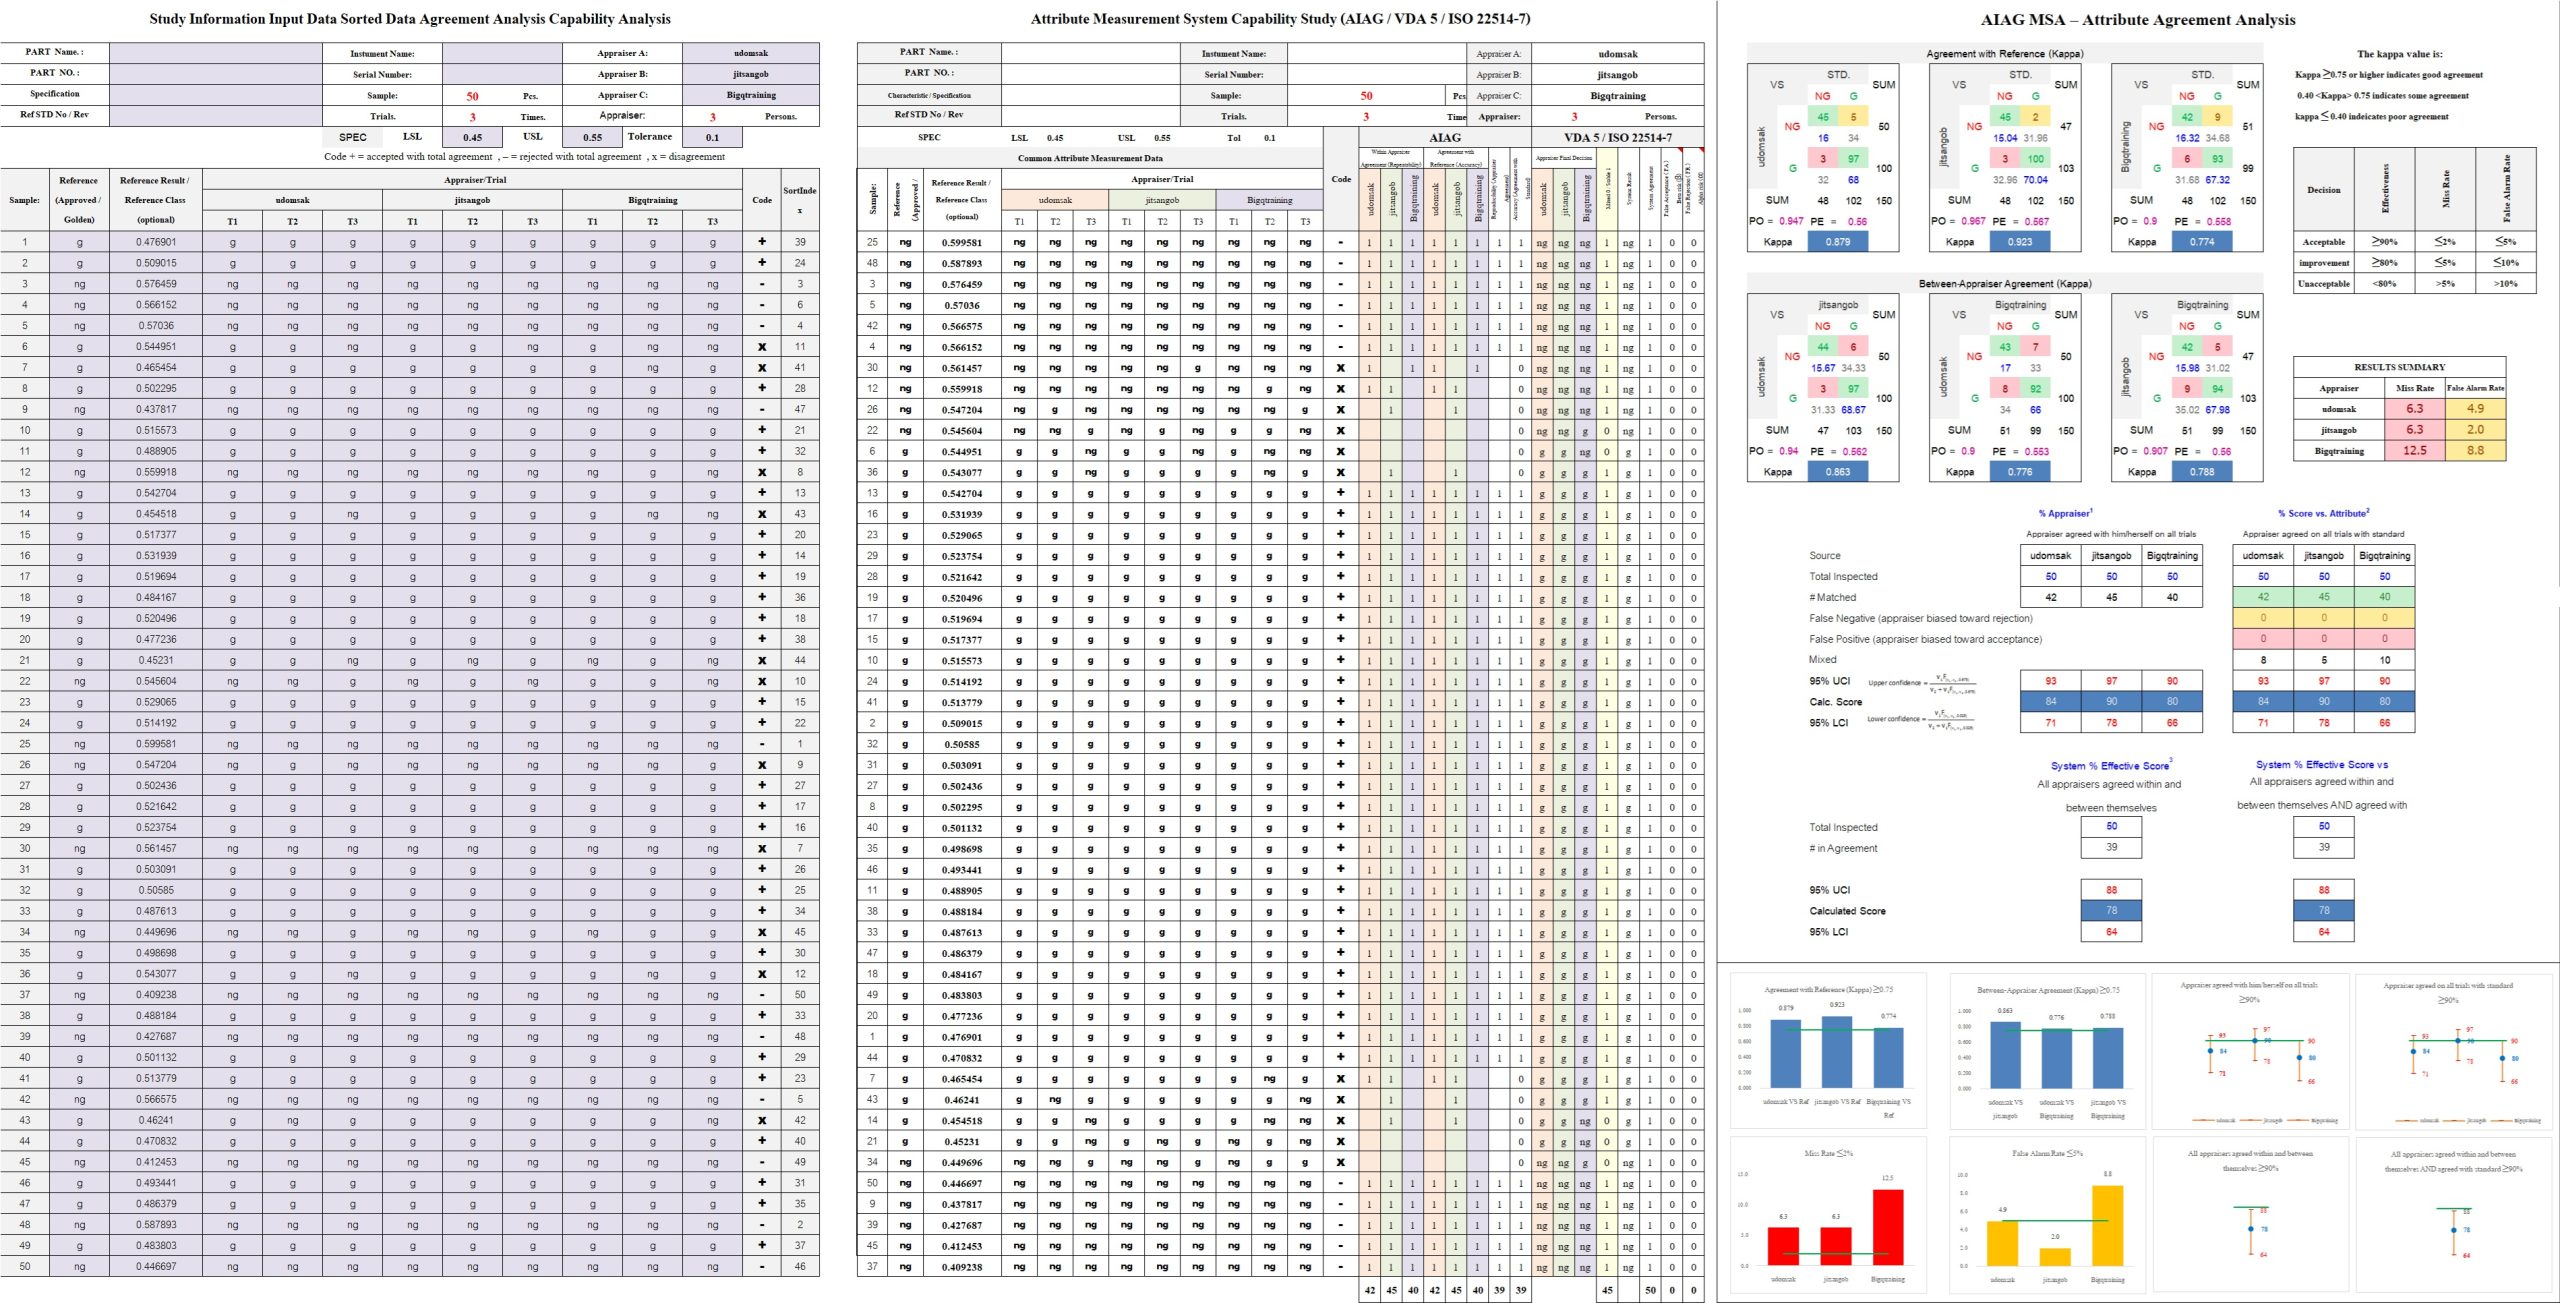Select the blue Kappa 0.879 result cell
This screenshot has height=1303, width=2560.
tap(1837, 242)
